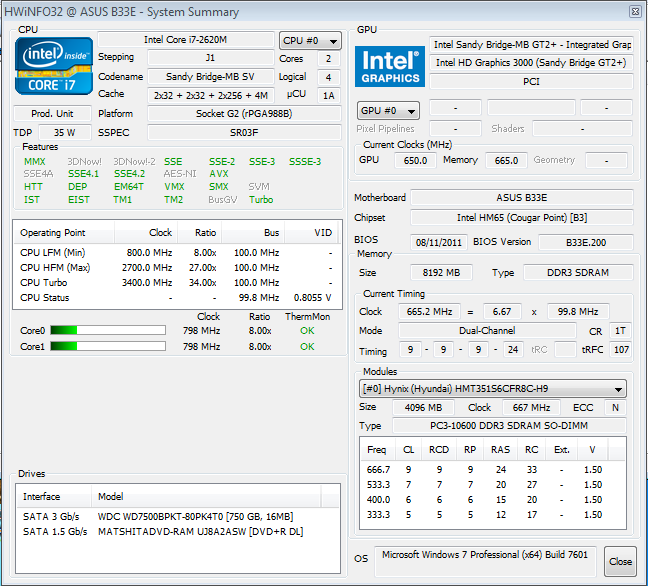This screenshot has height=586, width=648.
Task: Select the CPU Status row
Action: 177,298
